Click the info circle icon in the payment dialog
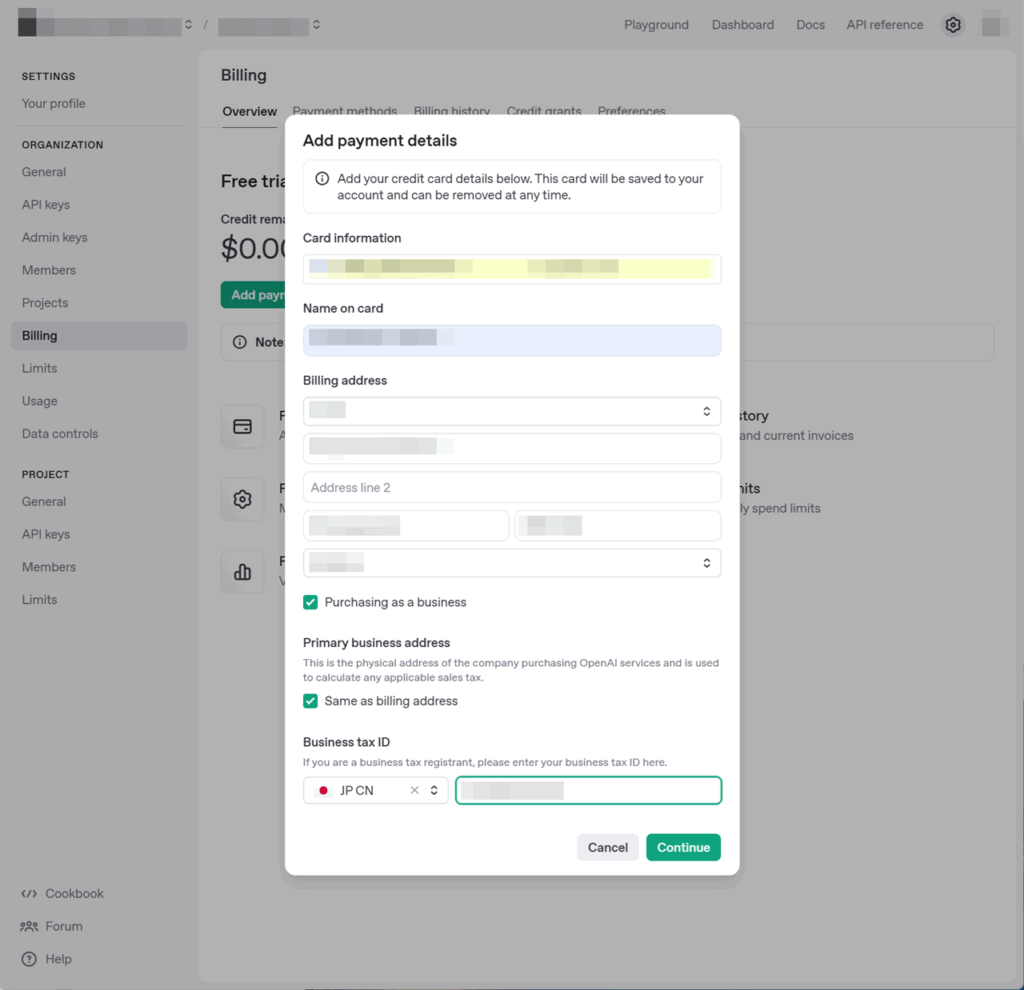Viewport: 1024px width, 990px height. (320, 178)
